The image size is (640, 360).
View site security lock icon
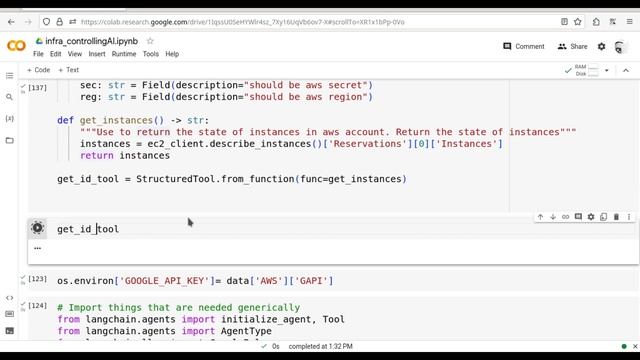click(60, 22)
